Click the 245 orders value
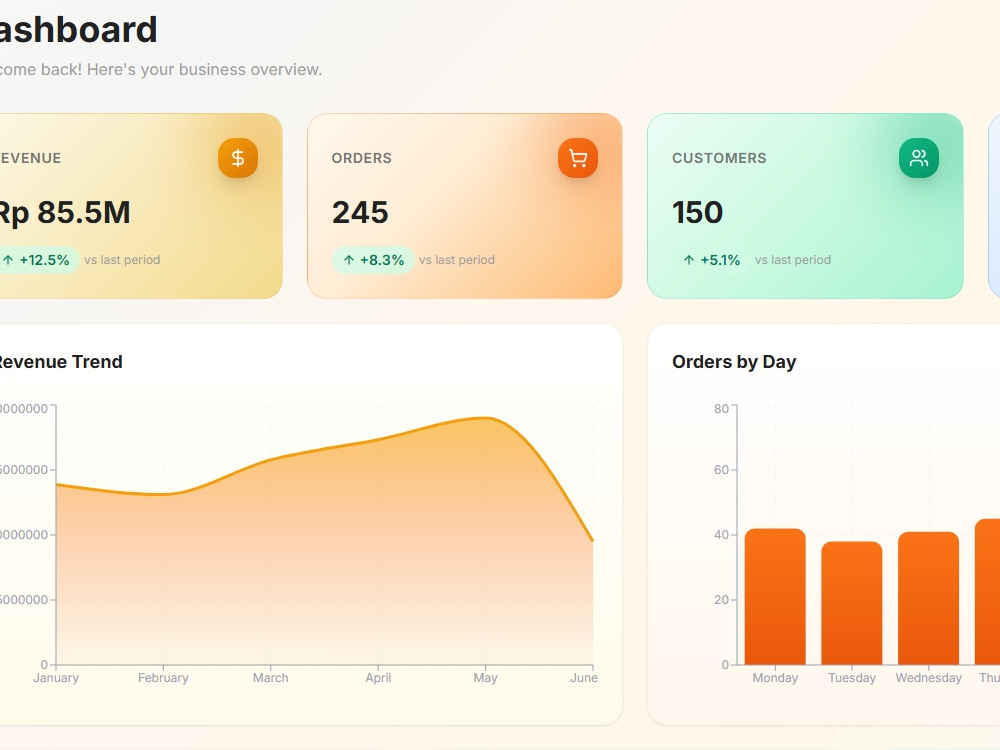Screen dimensions: 1000x750 coord(360,212)
